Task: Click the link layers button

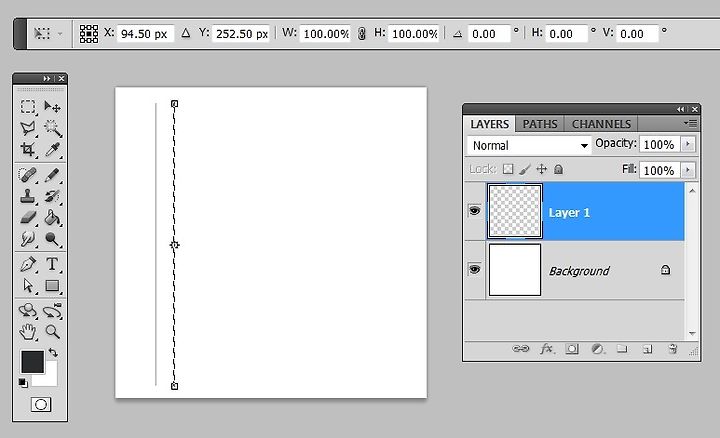Action: [x=520, y=349]
